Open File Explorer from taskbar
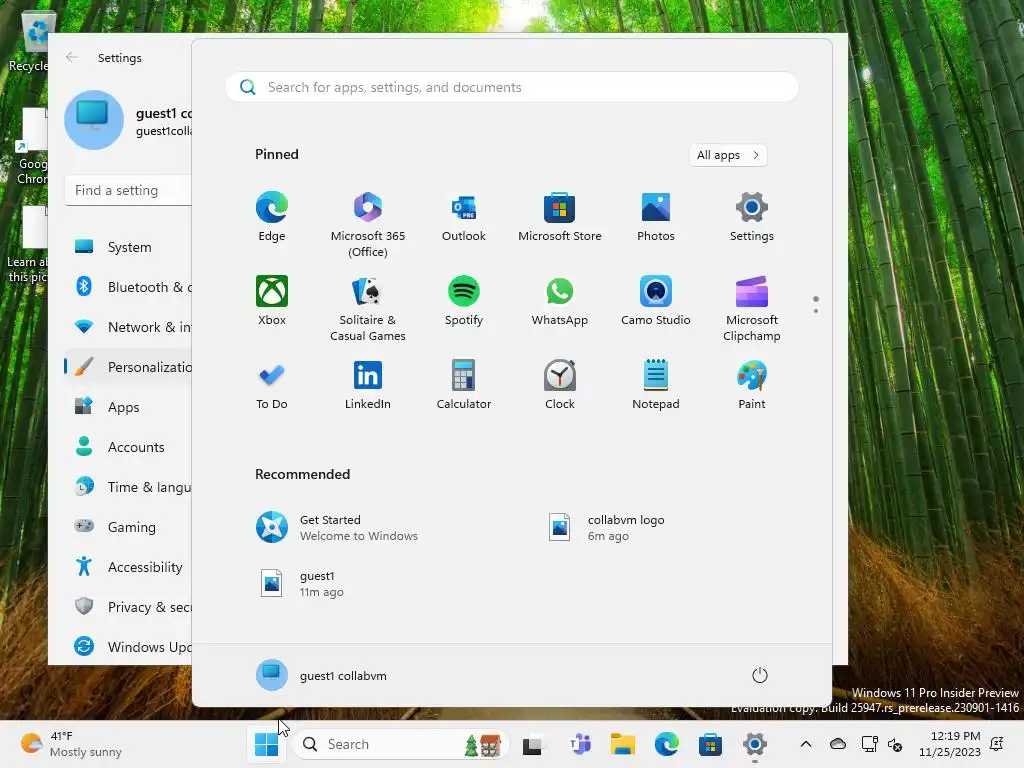Image resolution: width=1024 pixels, height=768 pixels. [623, 744]
